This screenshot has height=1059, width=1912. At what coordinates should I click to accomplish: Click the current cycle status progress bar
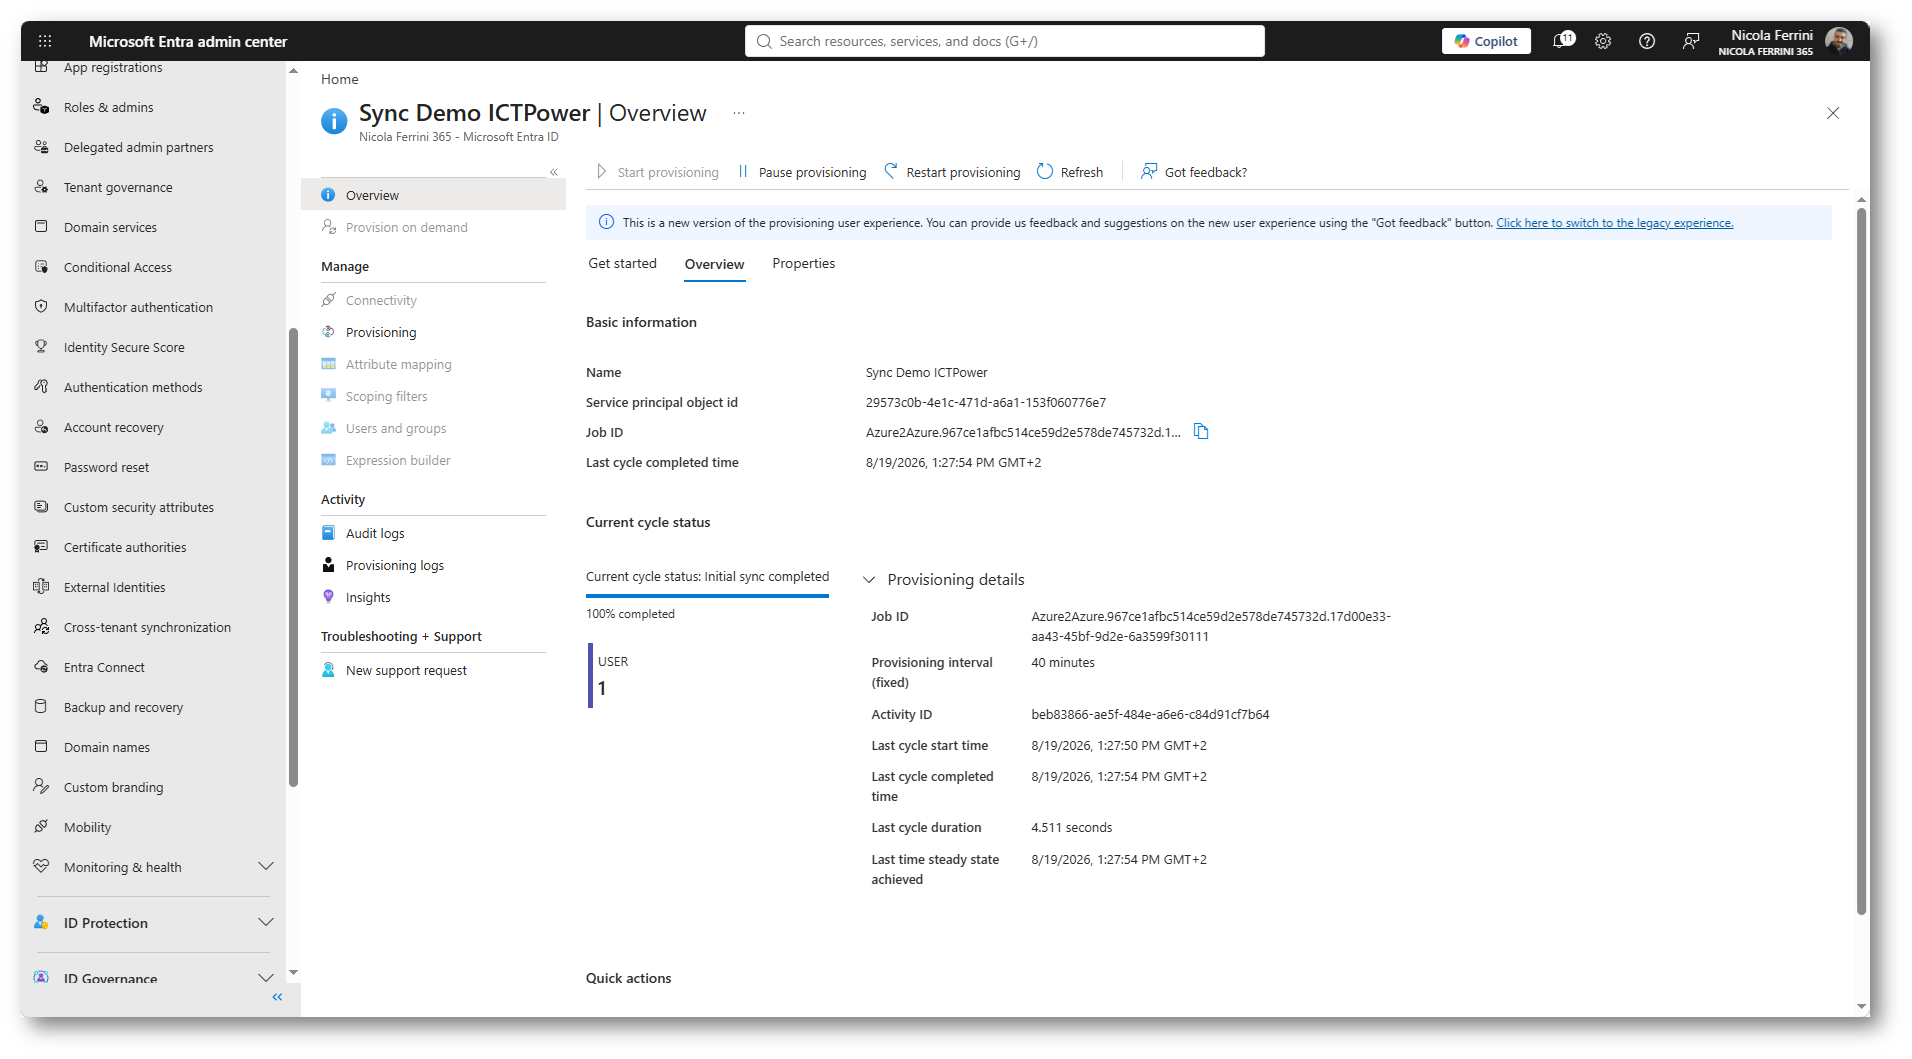707,596
